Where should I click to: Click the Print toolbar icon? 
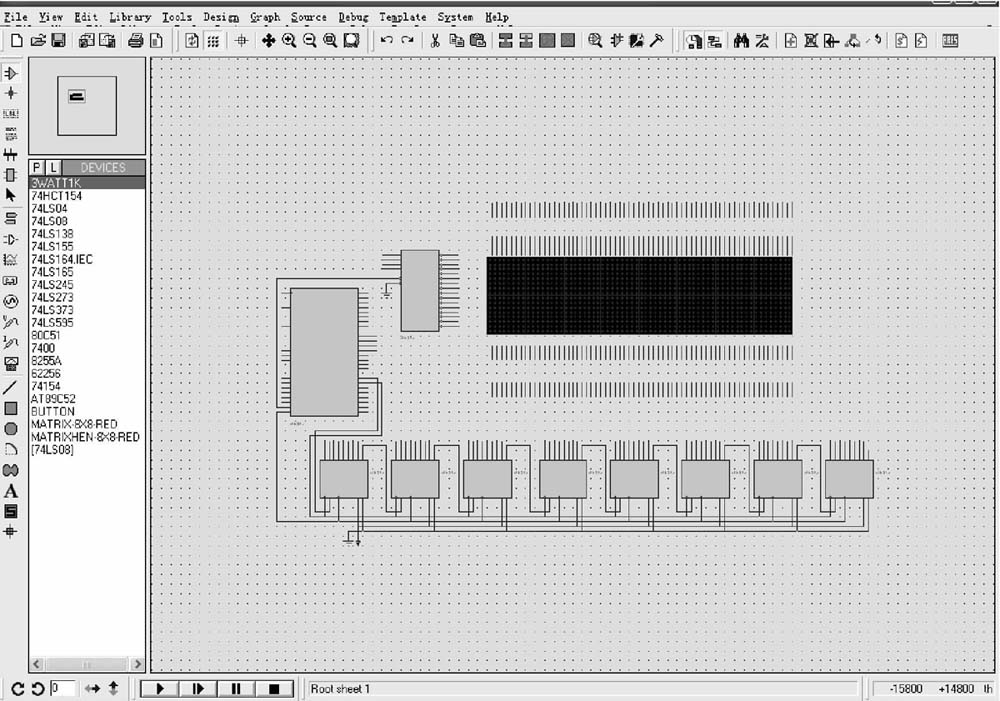coord(135,41)
